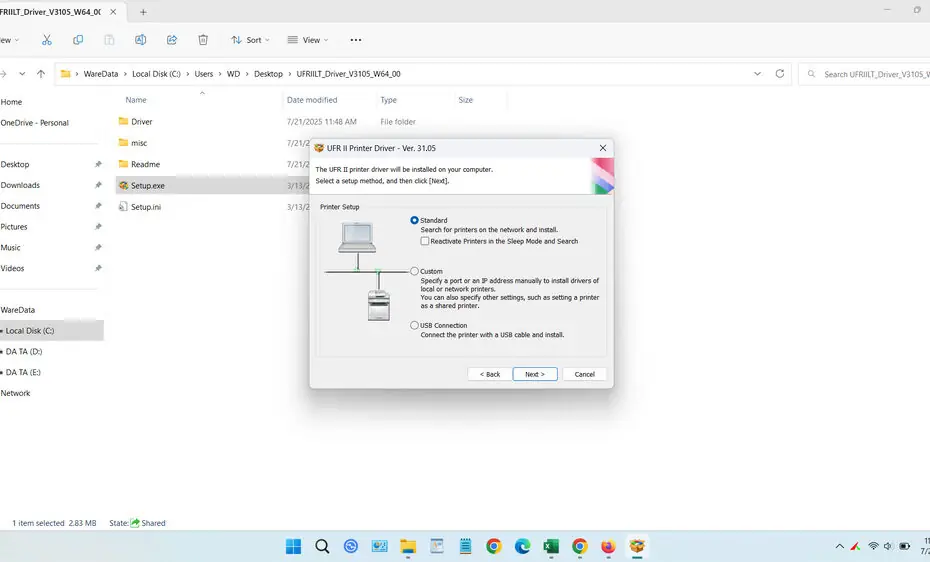Viewport: 930px width, 562px height.
Task: Select DA TA (D:) drive in sidebar
Action: [x=24, y=352]
